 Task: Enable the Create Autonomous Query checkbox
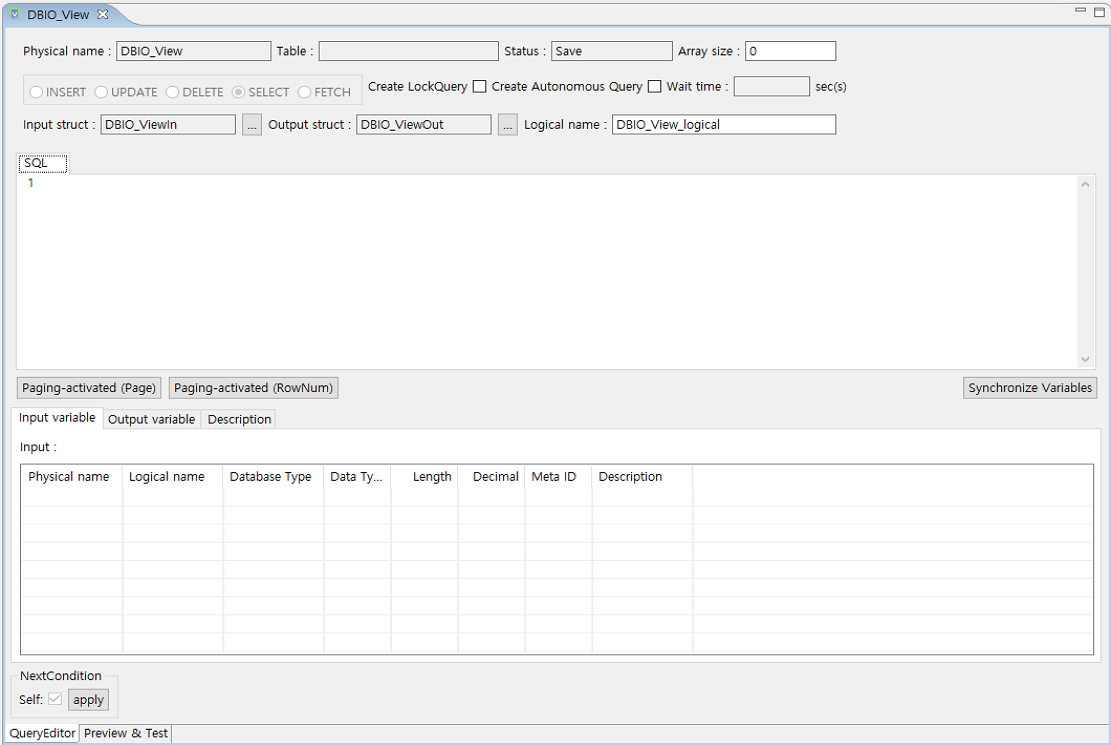(x=655, y=87)
